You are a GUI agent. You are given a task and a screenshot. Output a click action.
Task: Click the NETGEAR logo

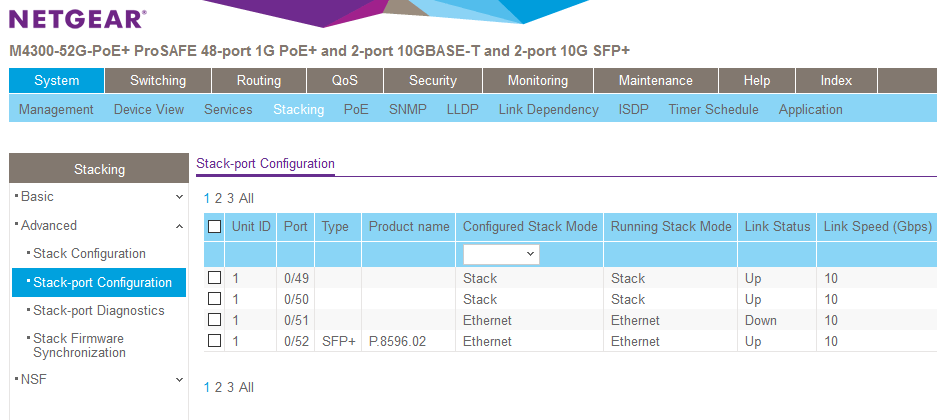click(x=77, y=17)
